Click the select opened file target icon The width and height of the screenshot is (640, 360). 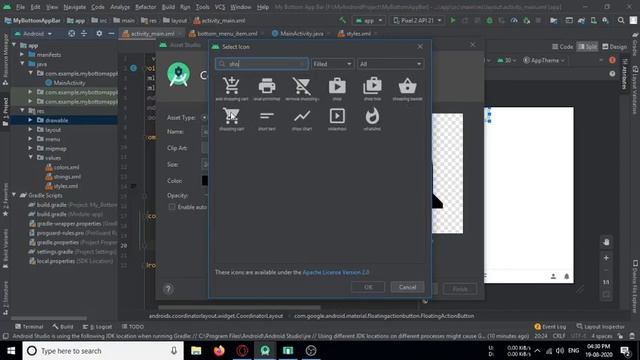coord(71,33)
